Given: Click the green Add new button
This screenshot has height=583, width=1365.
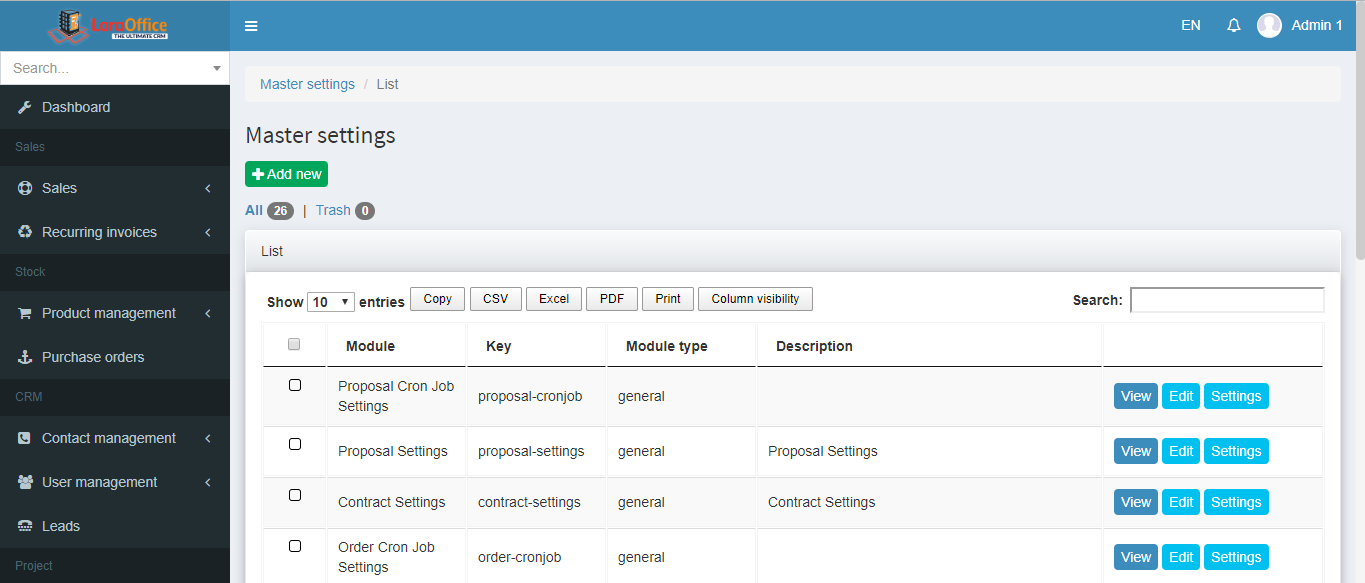Looking at the screenshot, I should 286,174.
